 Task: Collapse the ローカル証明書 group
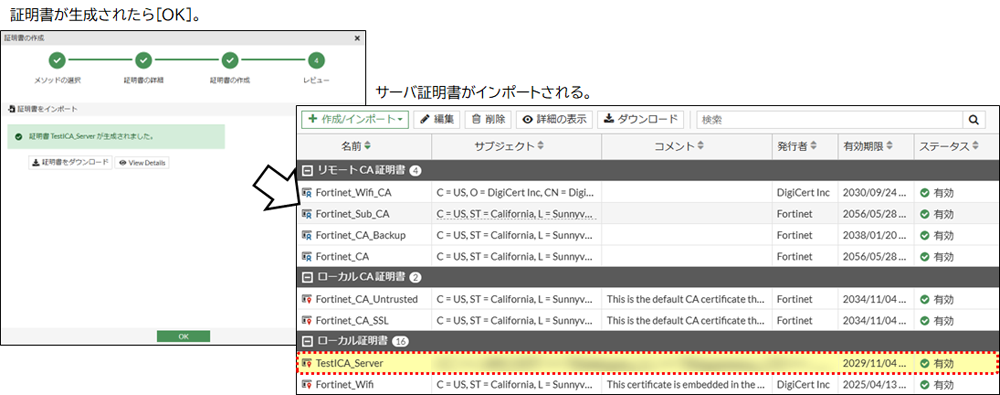click(x=307, y=341)
